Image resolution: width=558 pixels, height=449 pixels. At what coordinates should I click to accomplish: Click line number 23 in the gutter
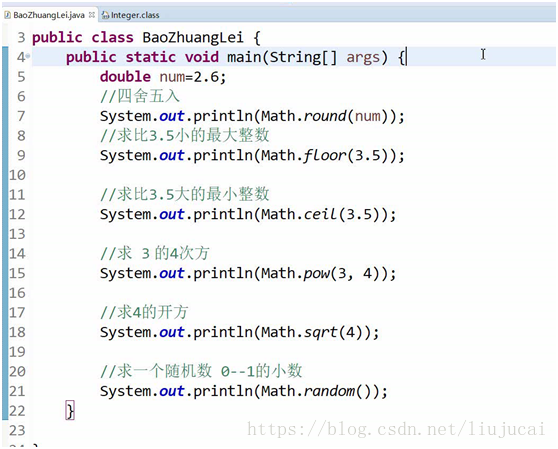click(17, 431)
